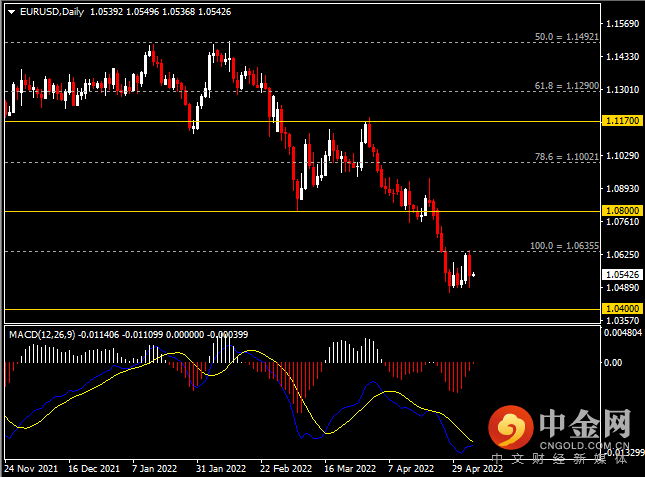Click the date label 22 Feb 2022
This screenshot has height=477, width=645.
pos(285,468)
